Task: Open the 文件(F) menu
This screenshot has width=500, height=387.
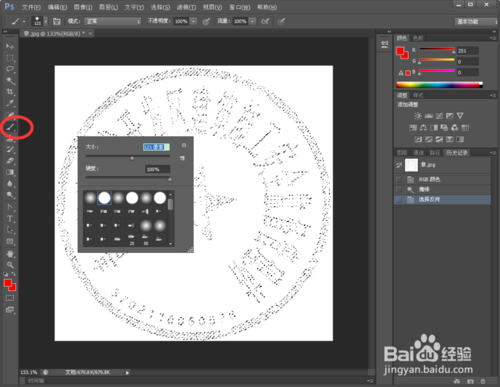Action: pos(31,7)
